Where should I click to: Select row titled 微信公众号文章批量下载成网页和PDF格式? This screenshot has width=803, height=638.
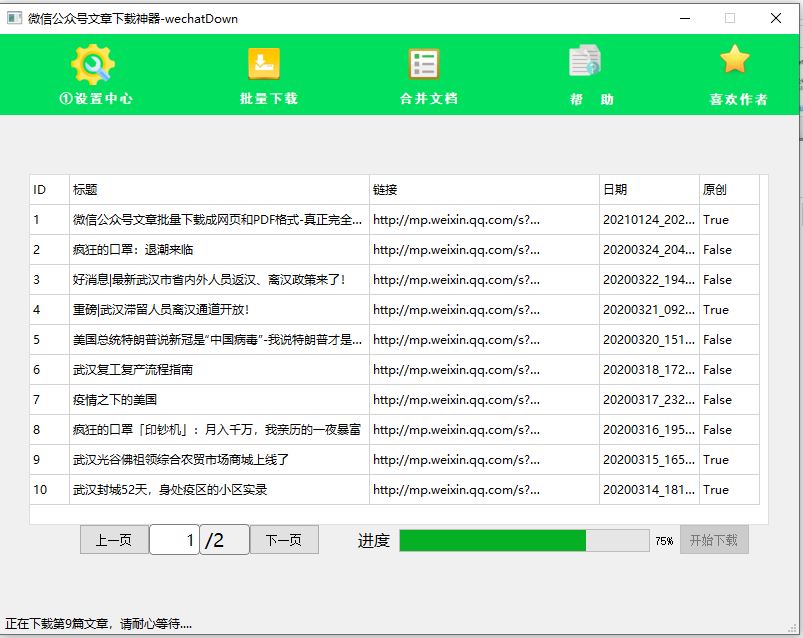pyautogui.click(x=394, y=220)
